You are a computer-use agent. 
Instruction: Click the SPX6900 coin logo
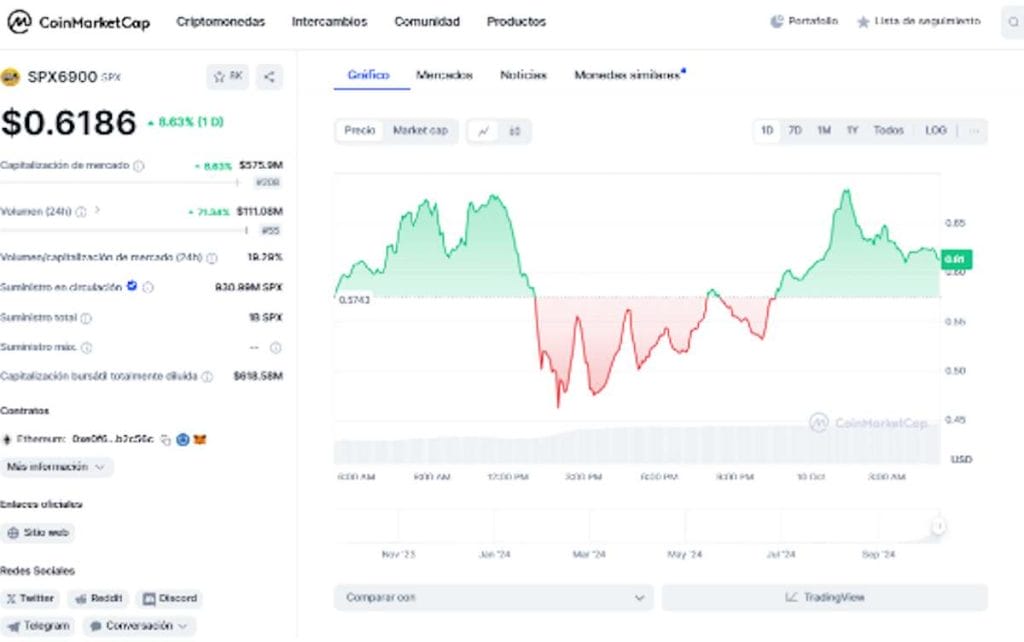pyautogui.click(x=10, y=77)
